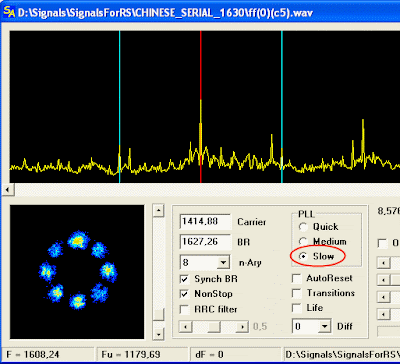Select the Quick PLL radio button
Image resolution: width=400 pixels, height=364 pixels.
pos(303,227)
